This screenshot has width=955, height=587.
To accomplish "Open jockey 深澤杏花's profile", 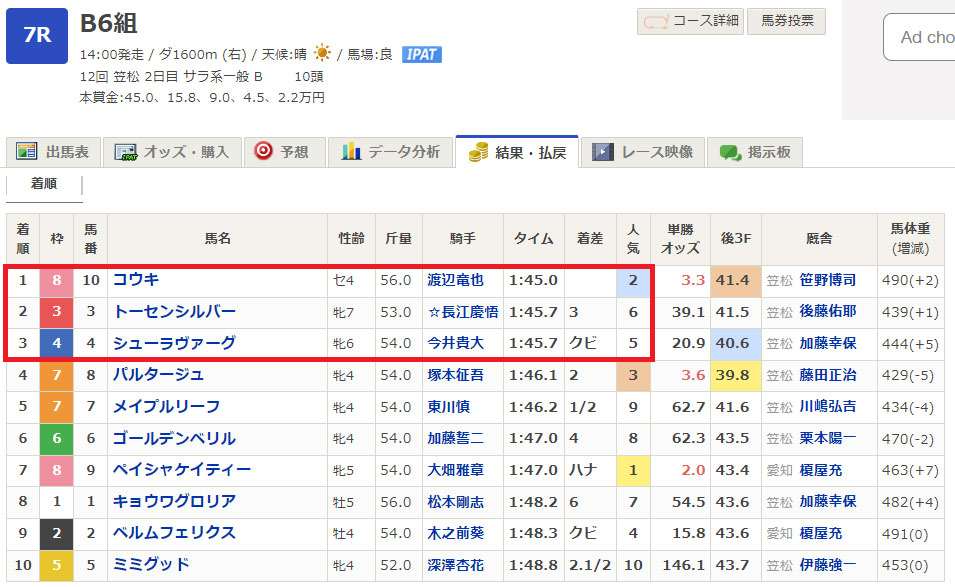I will (455, 565).
